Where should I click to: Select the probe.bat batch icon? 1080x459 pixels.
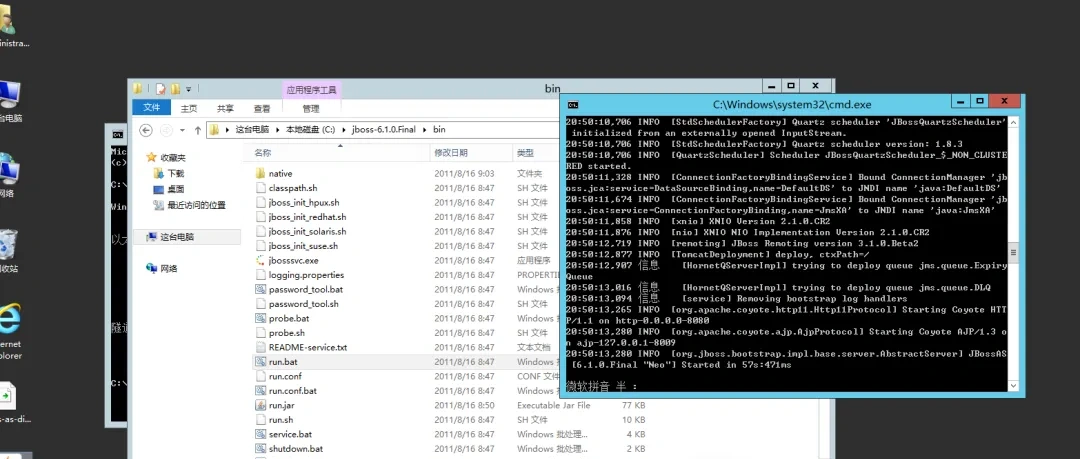260,318
